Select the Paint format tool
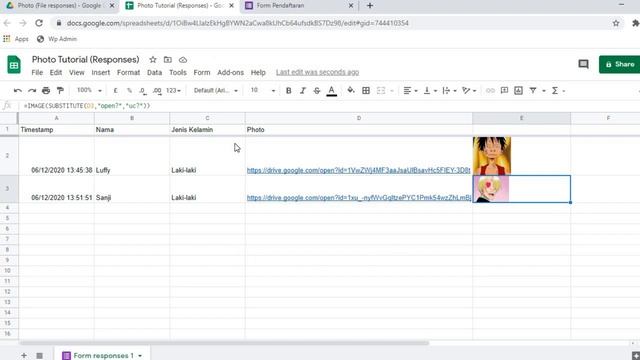 click(x=60, y=91)
